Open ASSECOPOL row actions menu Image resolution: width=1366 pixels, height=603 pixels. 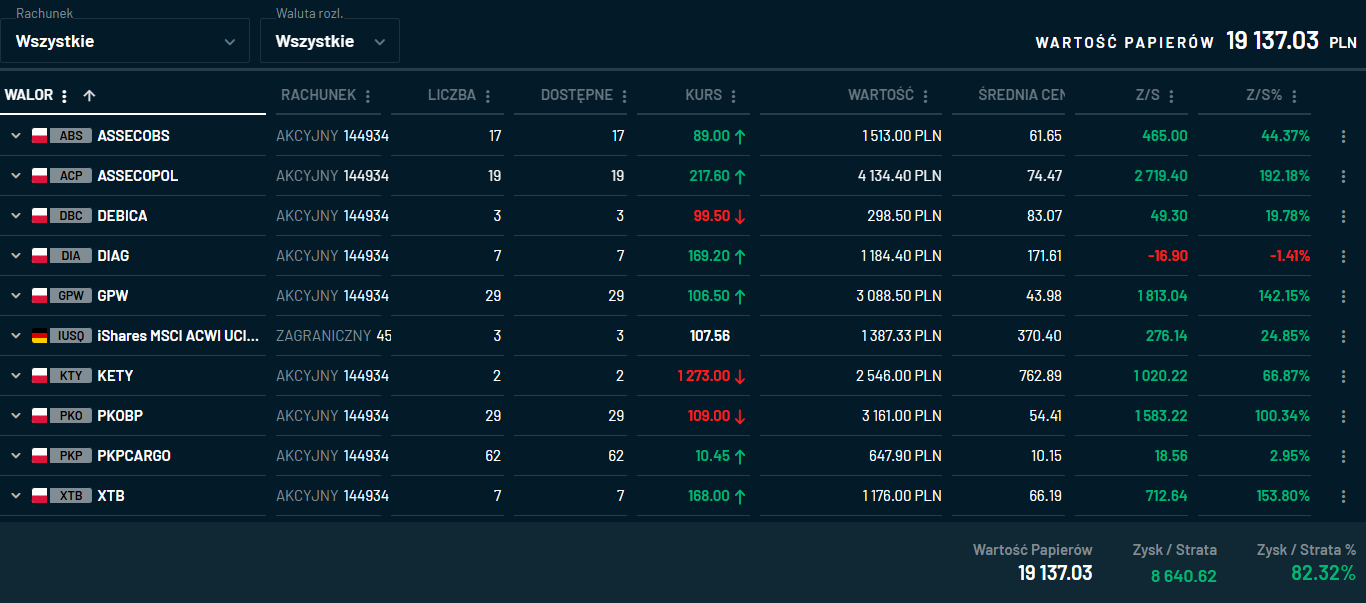[x=1344, y=176]
